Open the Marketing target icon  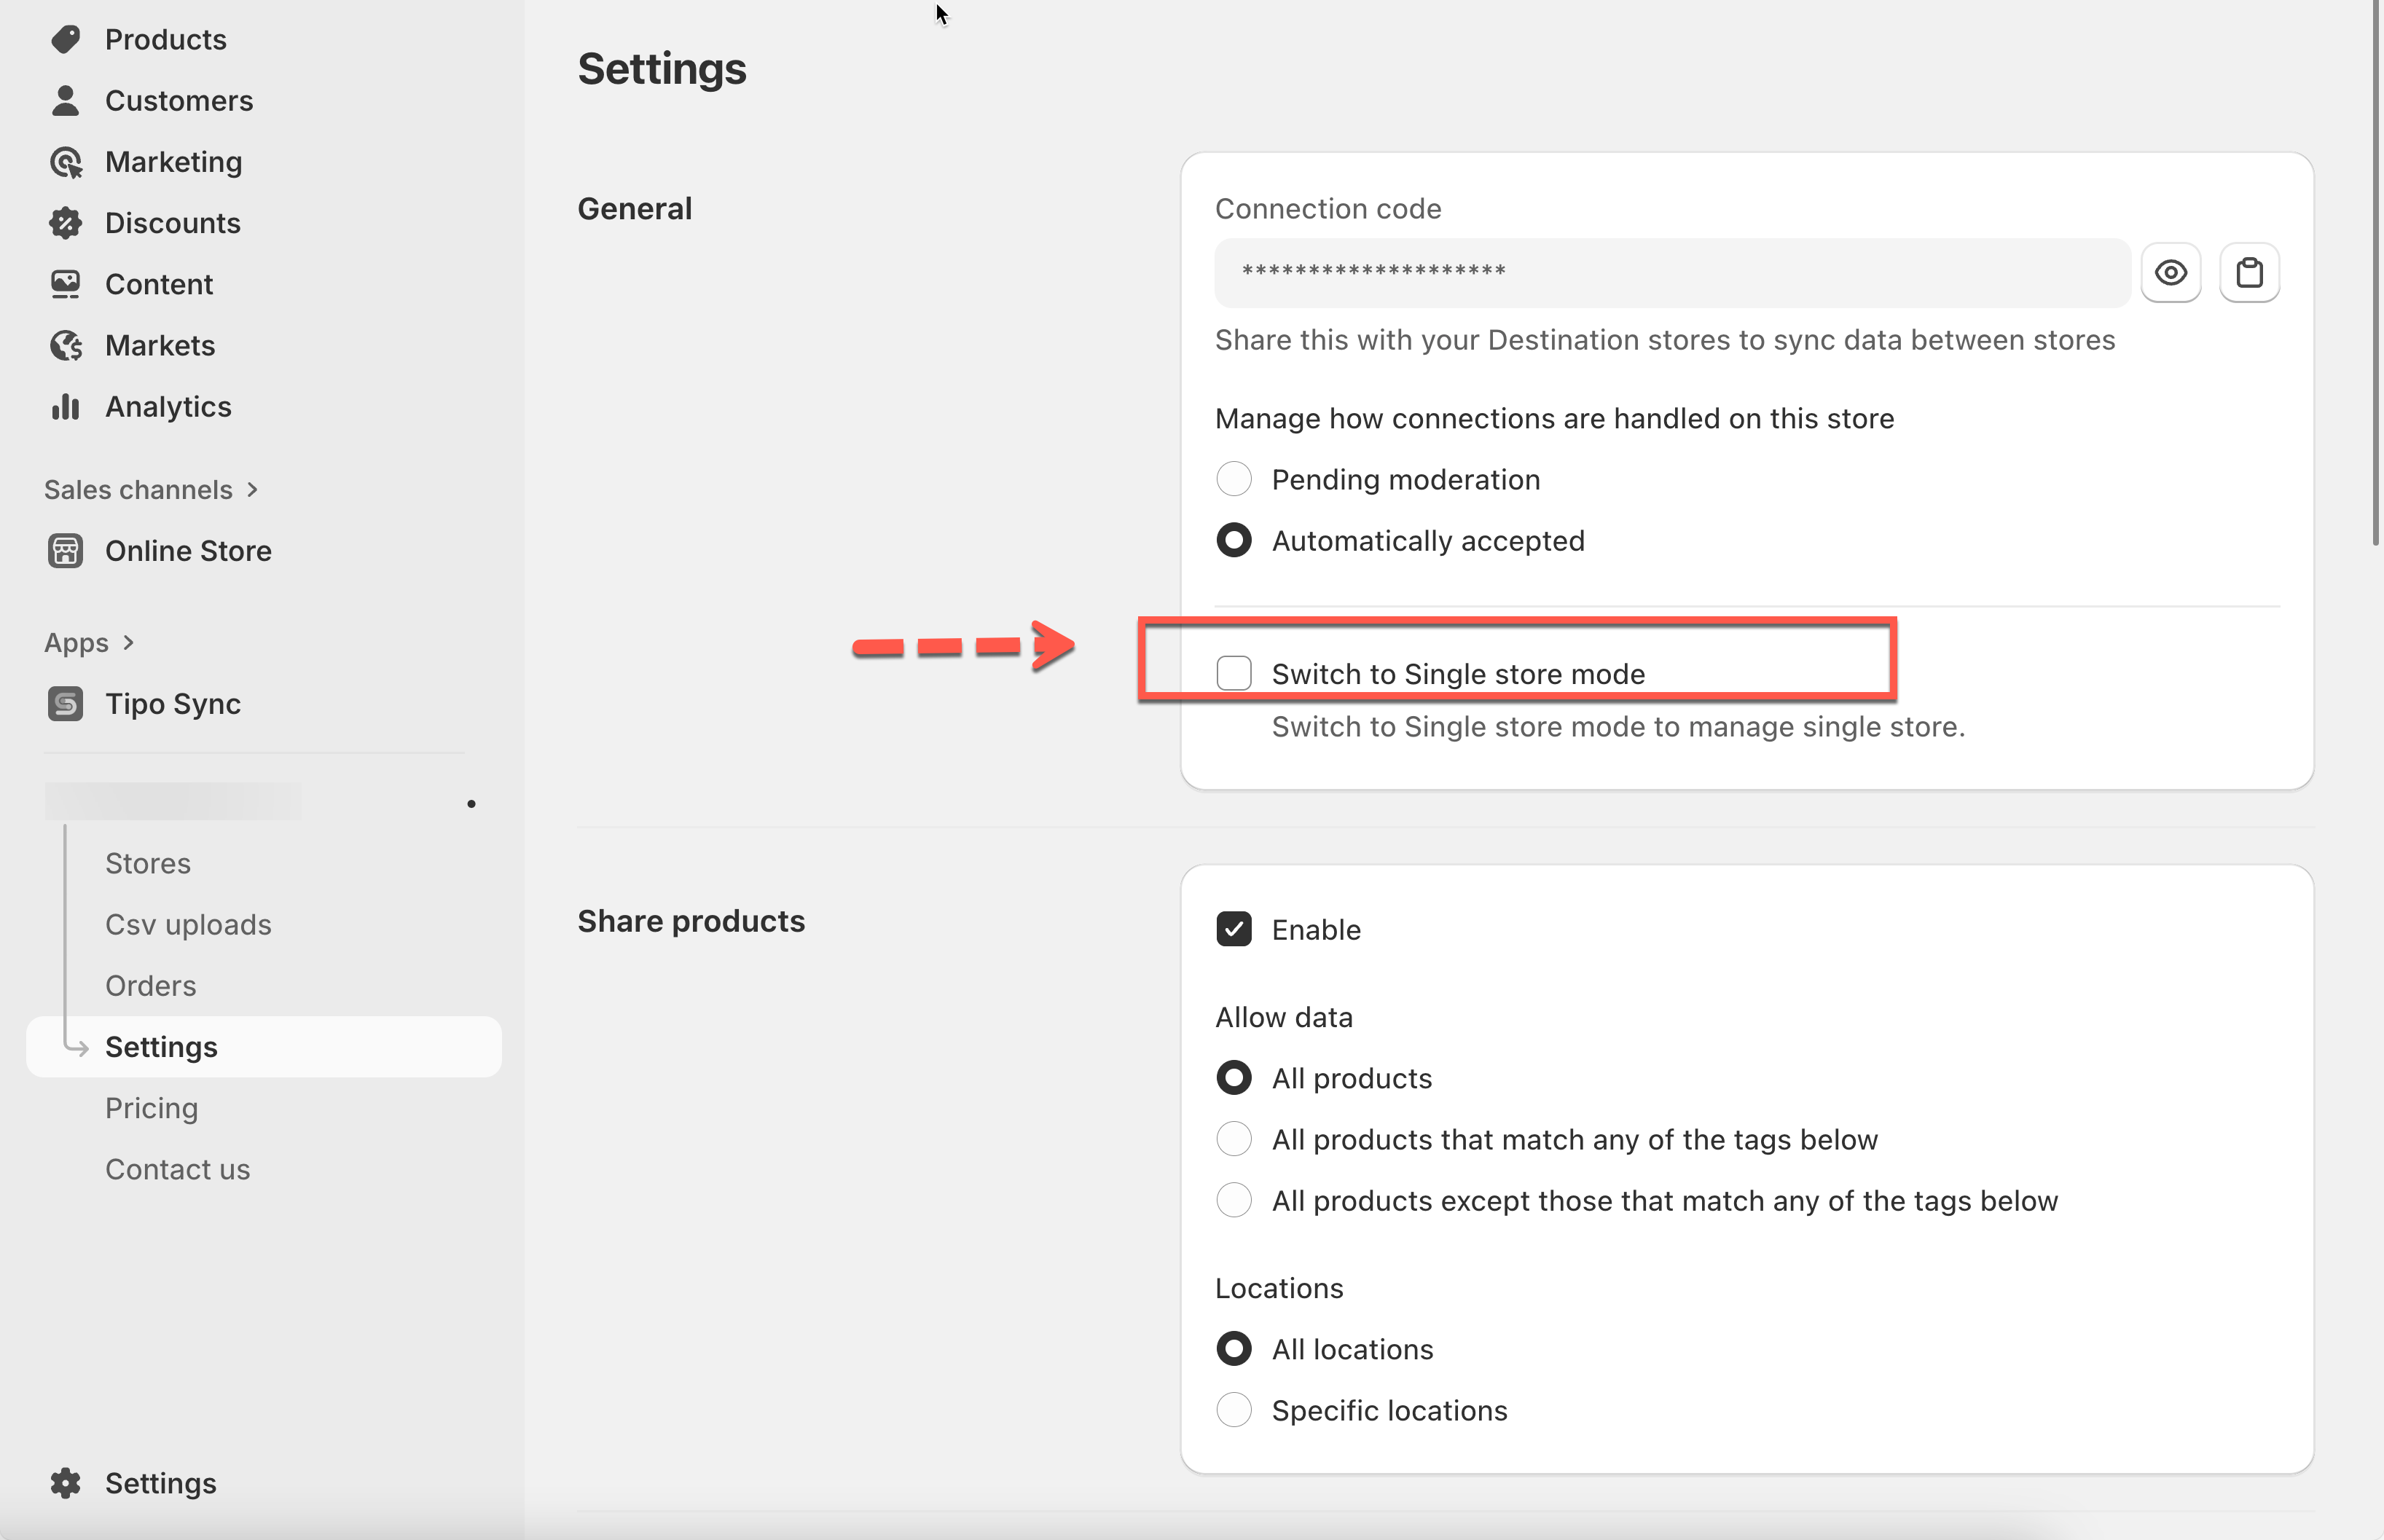(66, 162)
